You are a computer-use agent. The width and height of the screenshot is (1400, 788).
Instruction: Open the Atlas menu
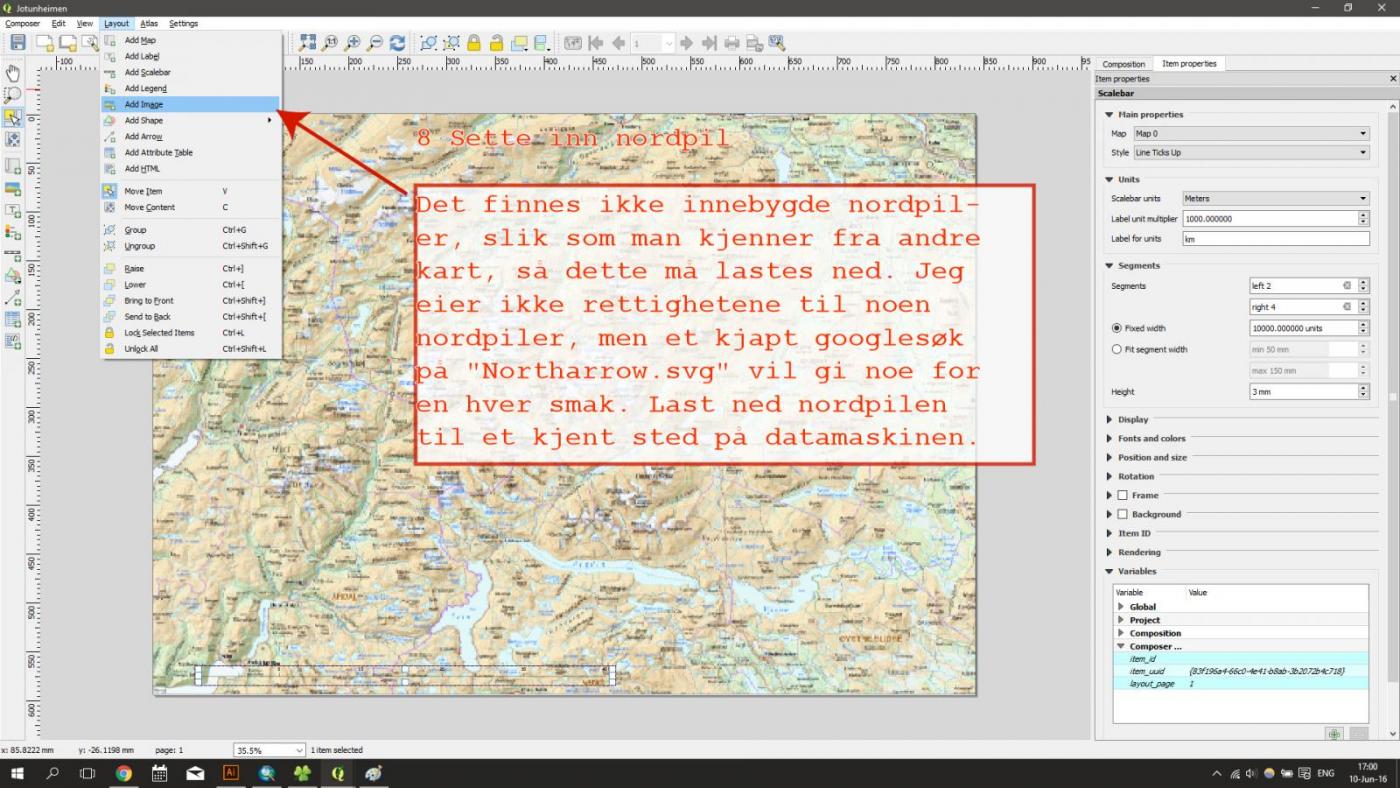[x=149, y=23]
